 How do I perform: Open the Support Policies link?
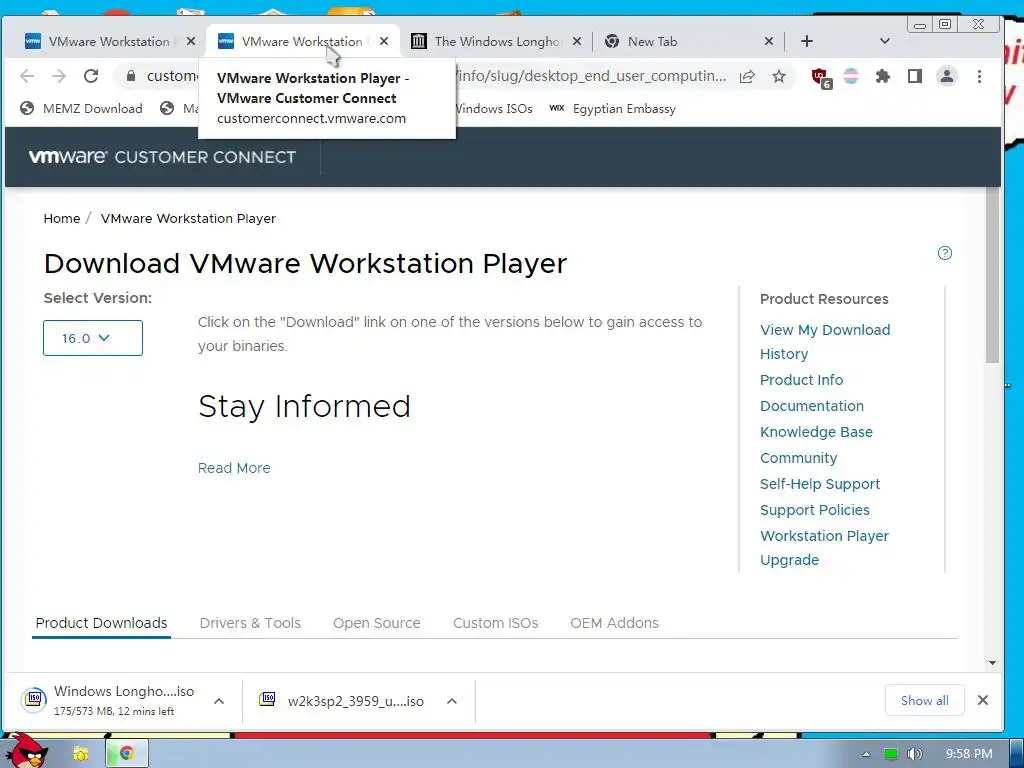[814, 510]
